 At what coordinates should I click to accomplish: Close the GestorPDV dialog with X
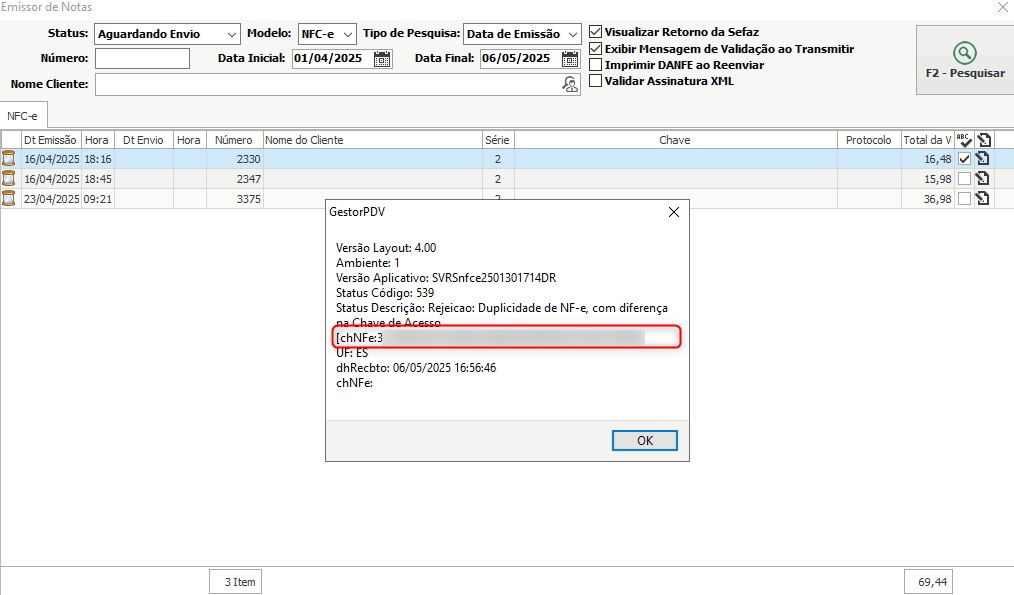click(674, 212)
